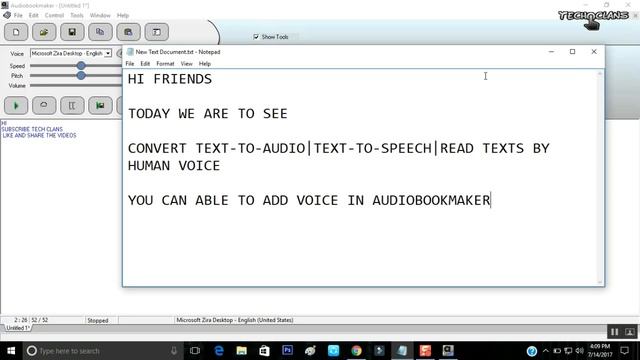Open the Microsoft Store taskbar icon

264,351
